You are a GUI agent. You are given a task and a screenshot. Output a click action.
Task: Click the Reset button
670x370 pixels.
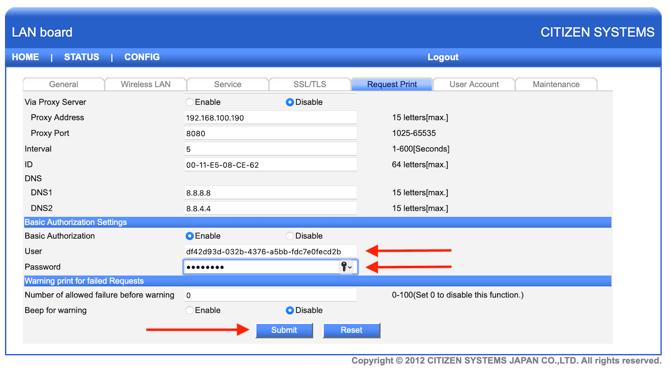pyautogui.click(x=351, y=330)
